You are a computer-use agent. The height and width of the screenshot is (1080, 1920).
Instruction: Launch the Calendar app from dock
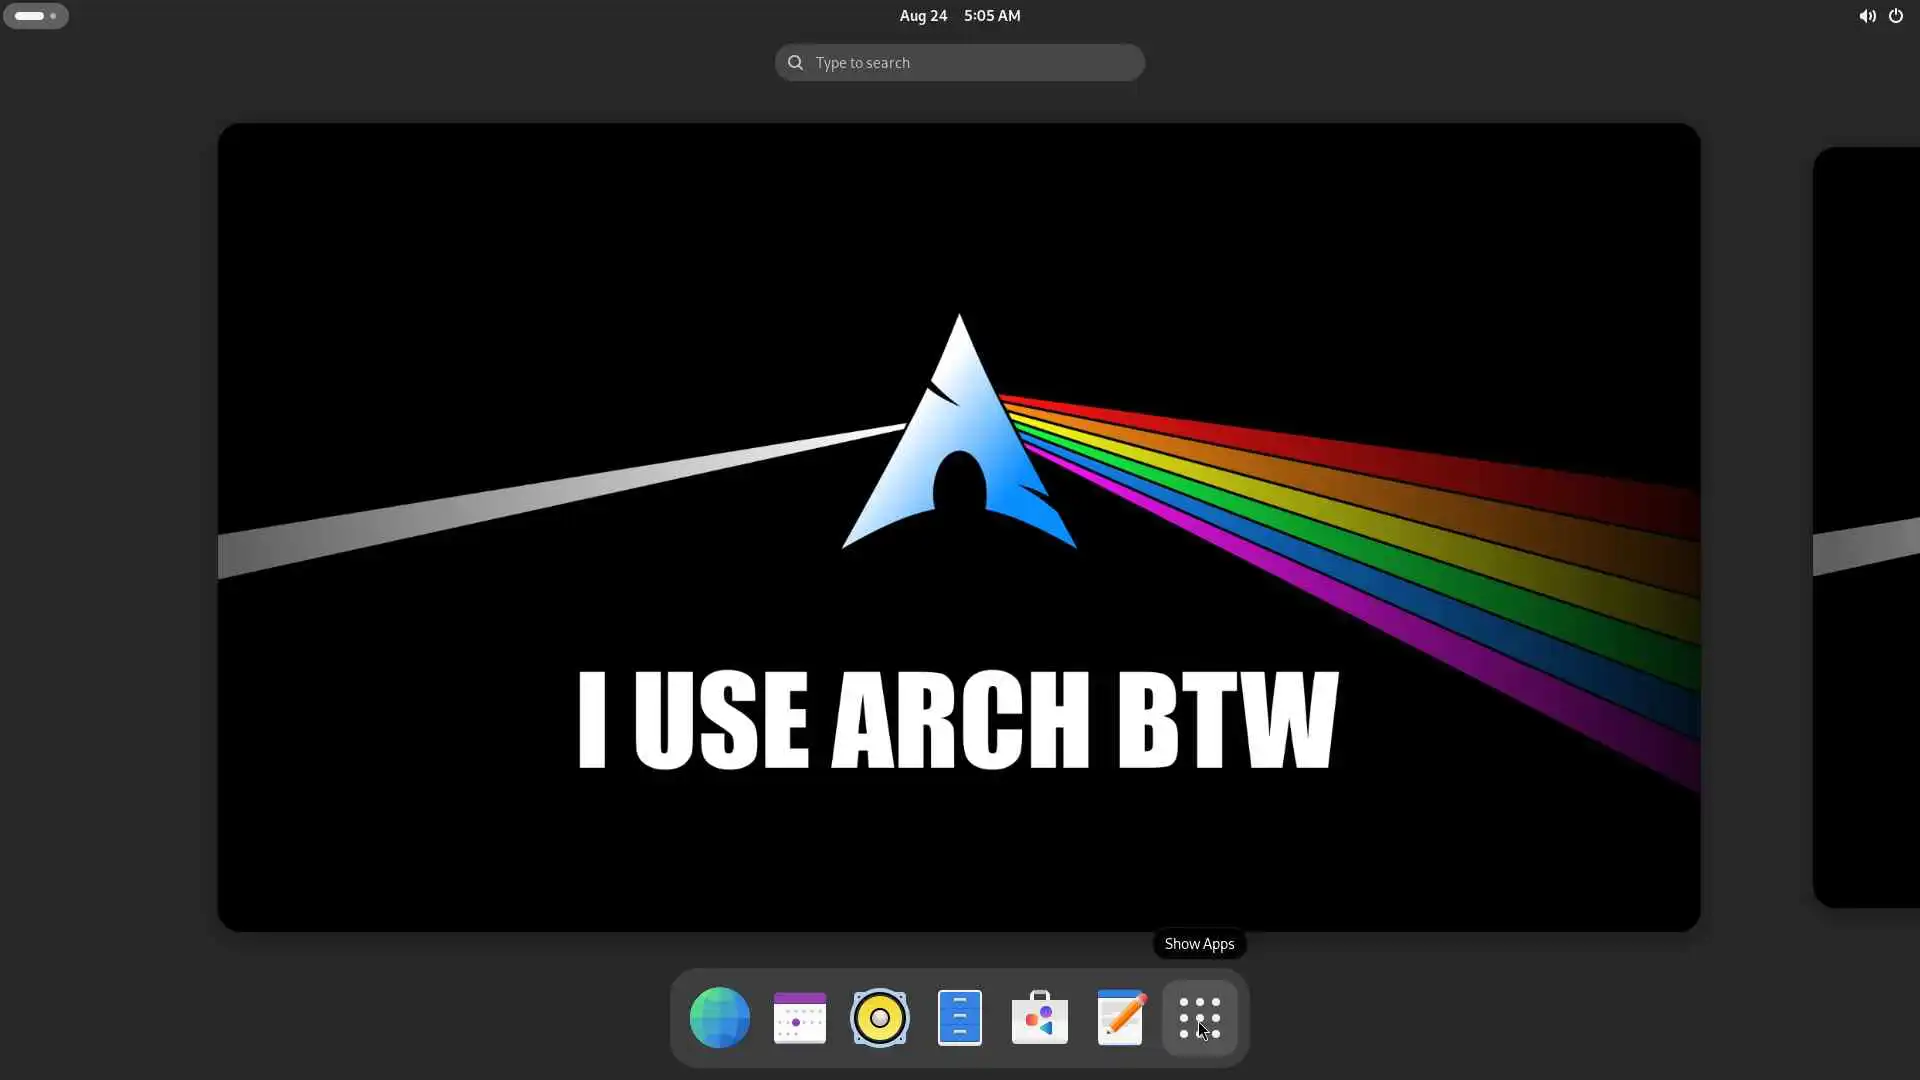click(799, 1018)
